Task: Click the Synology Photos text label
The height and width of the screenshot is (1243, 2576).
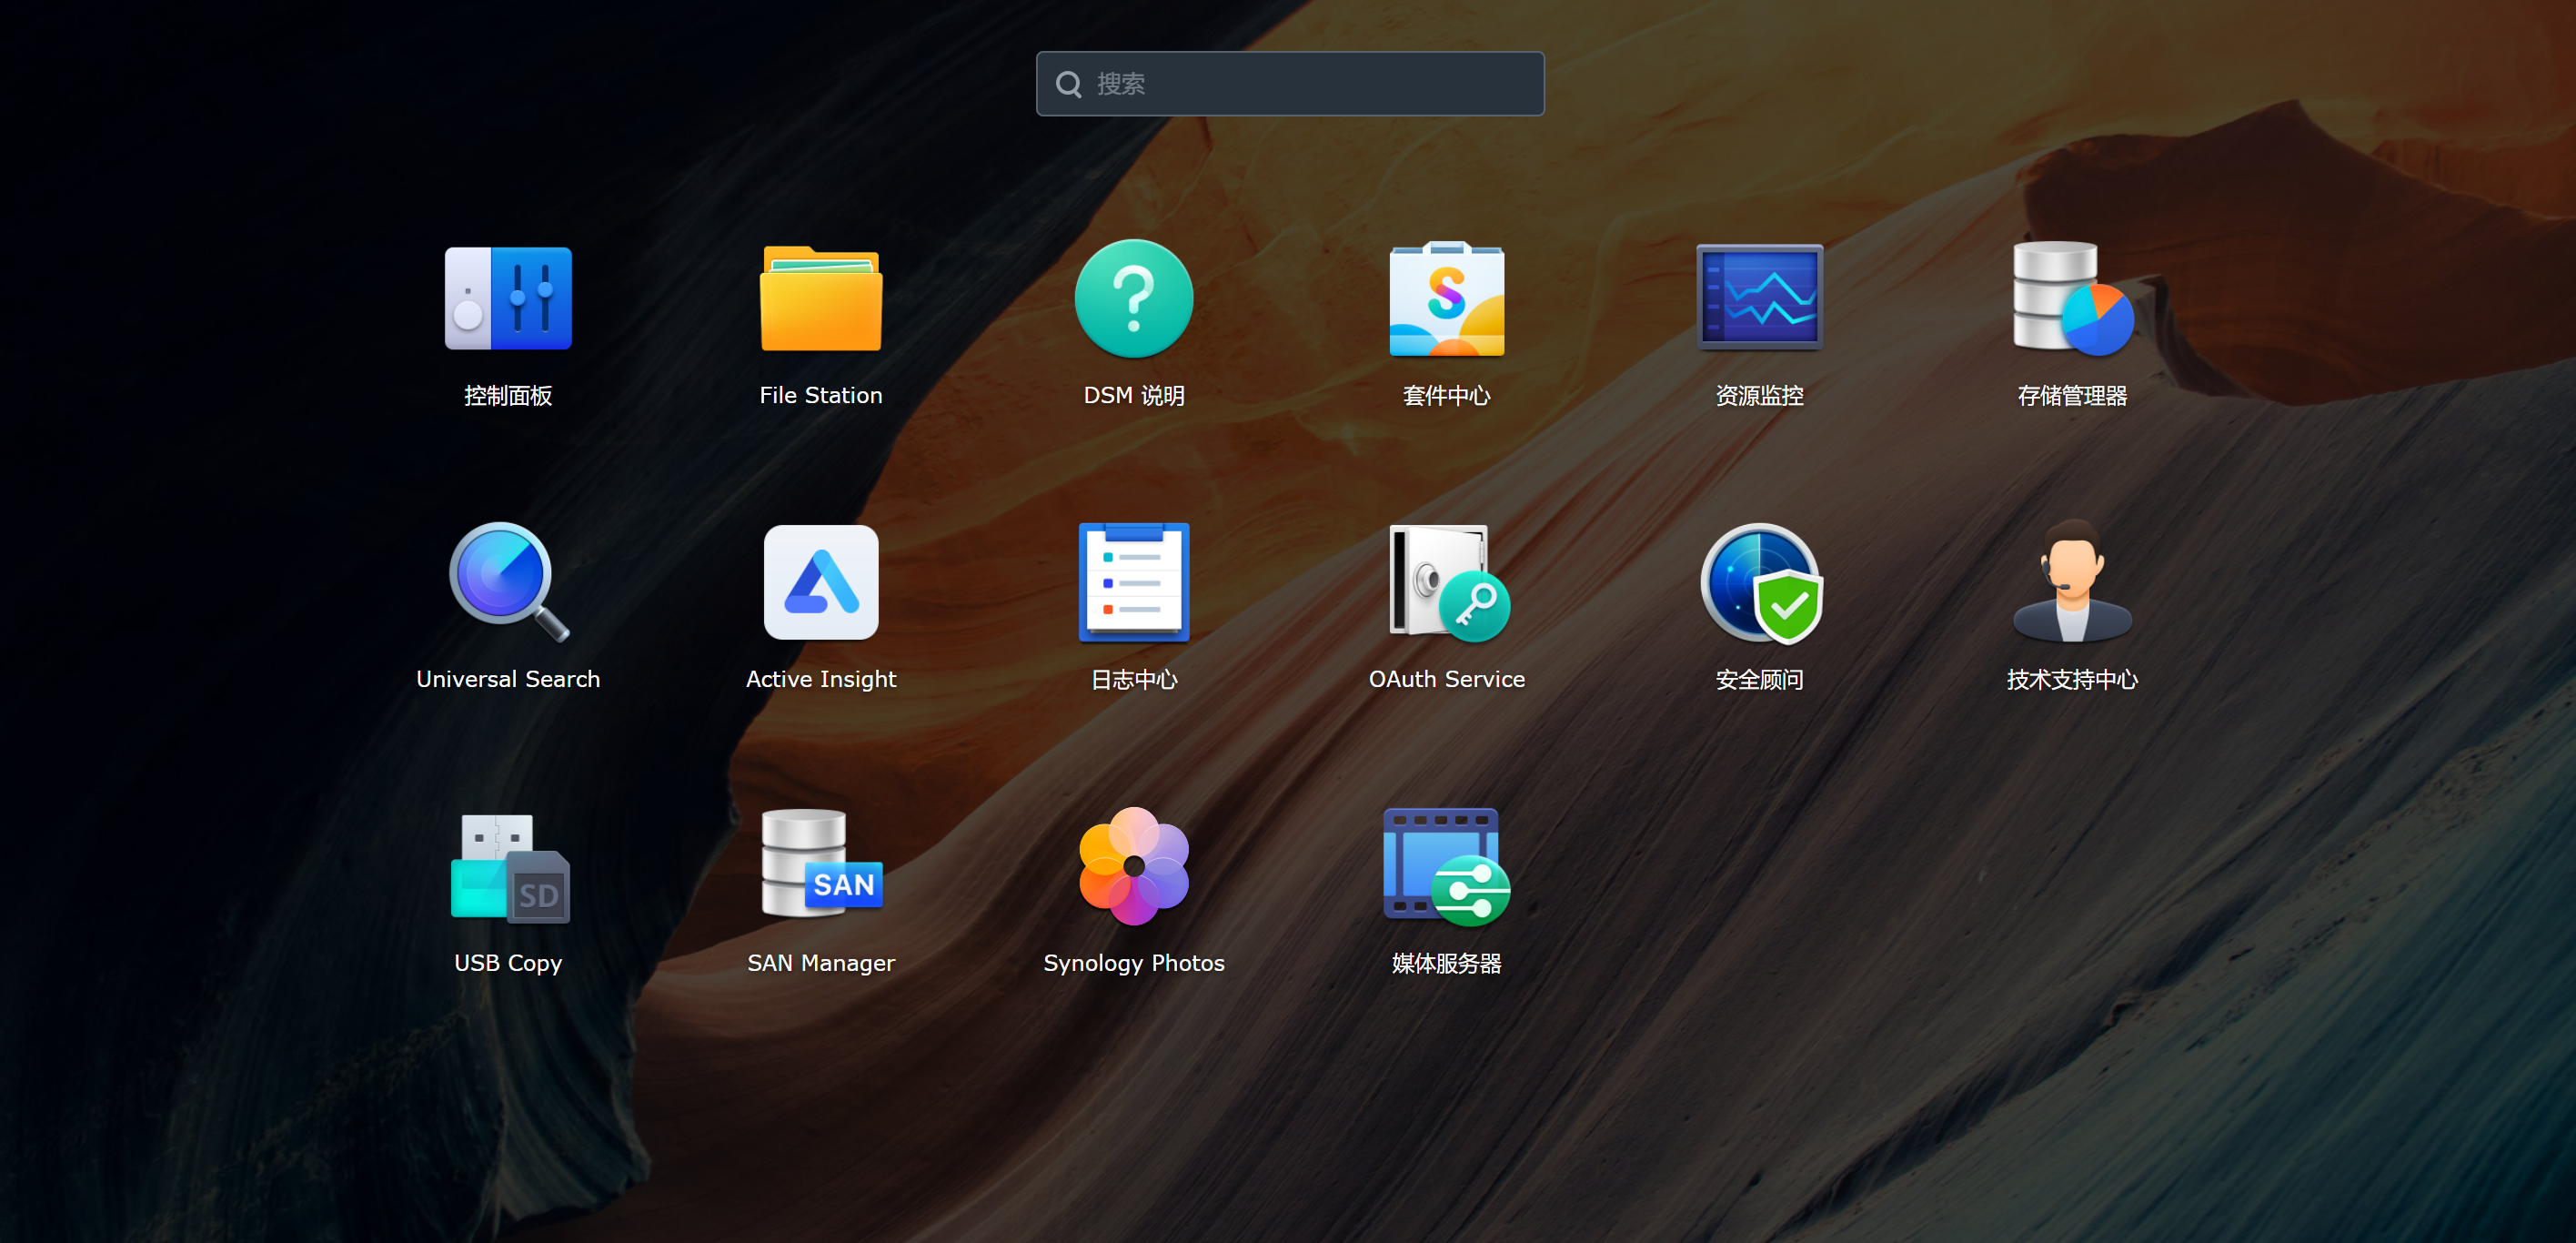Action: click(1133, 963)
